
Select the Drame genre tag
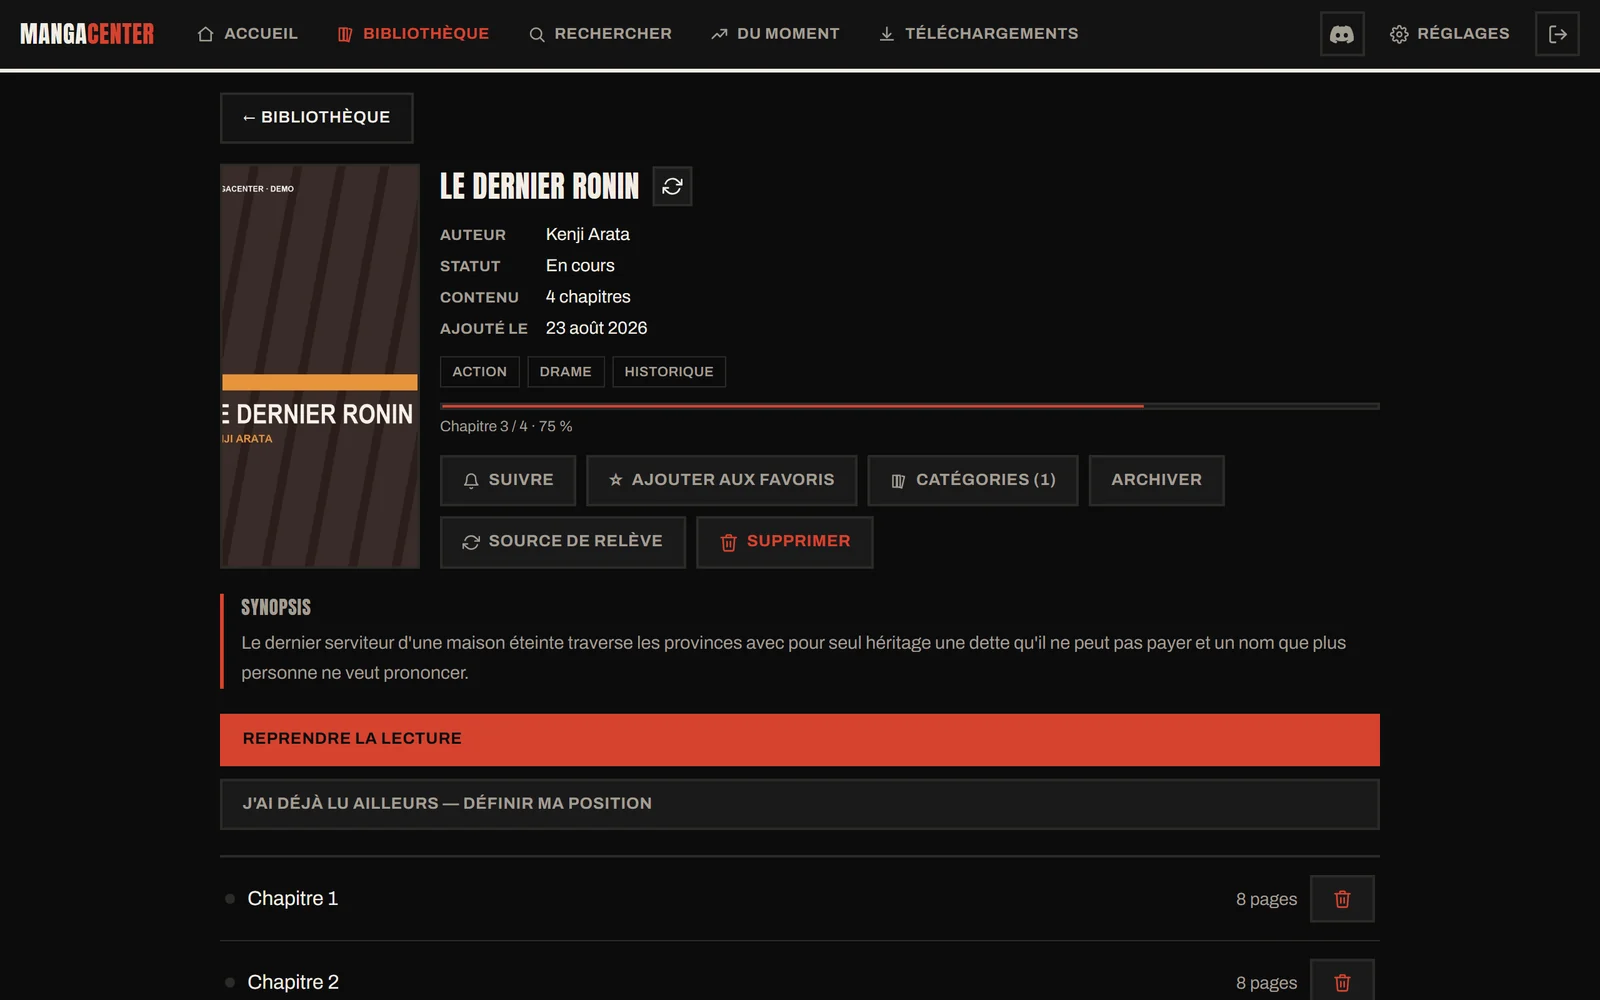[x=566, y=372]
